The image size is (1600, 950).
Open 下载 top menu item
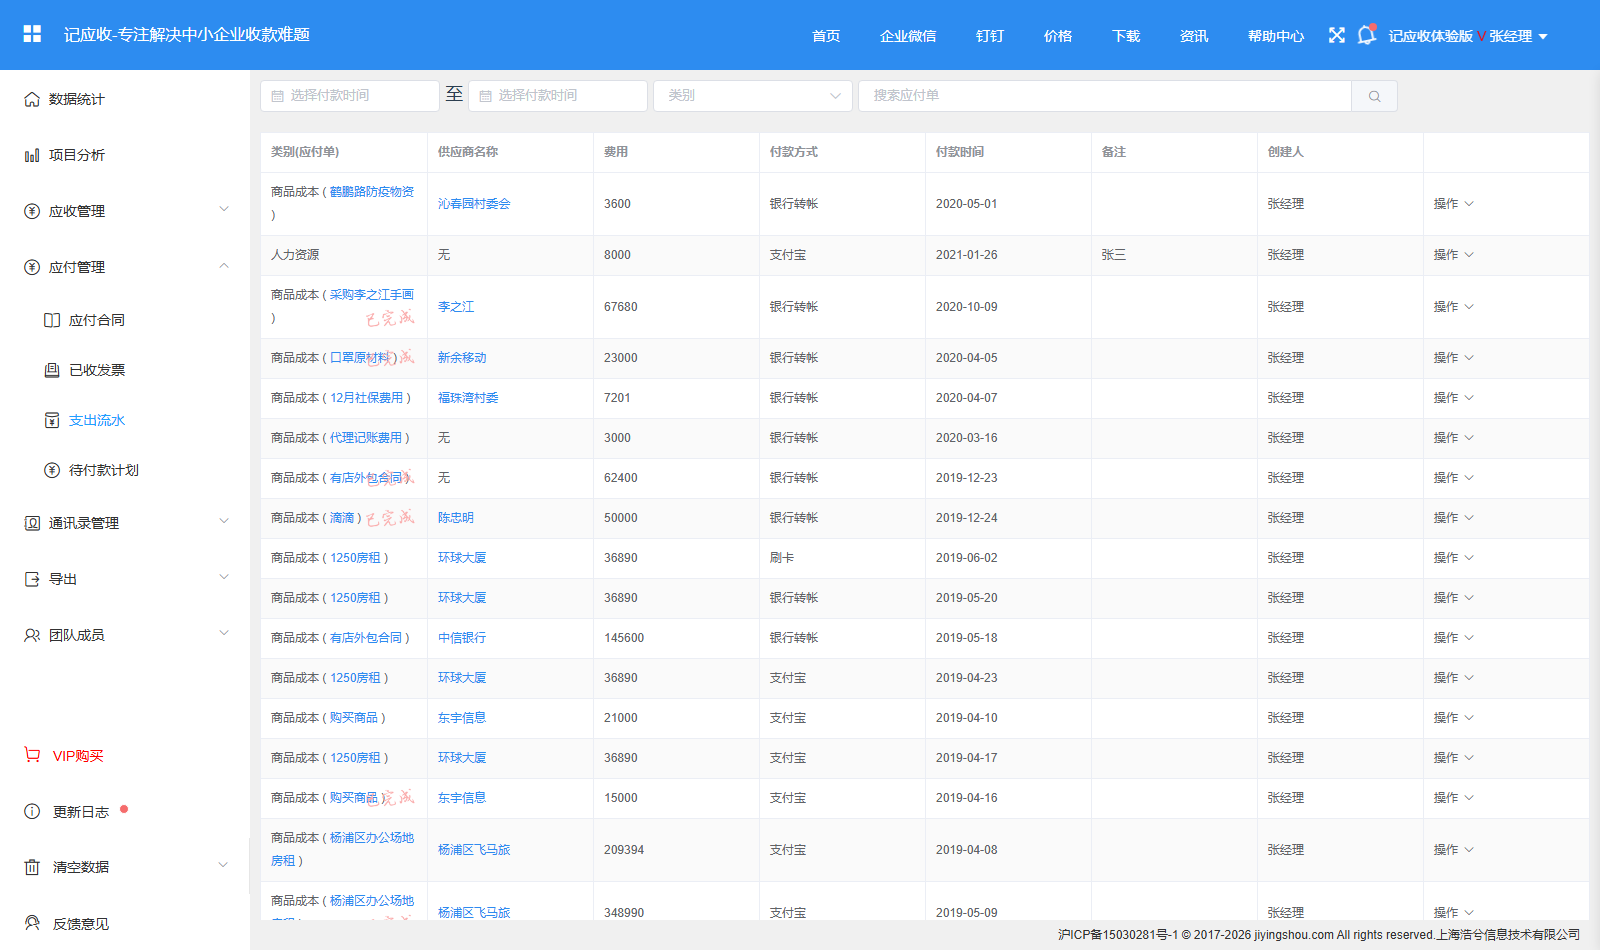[1126, 36]
